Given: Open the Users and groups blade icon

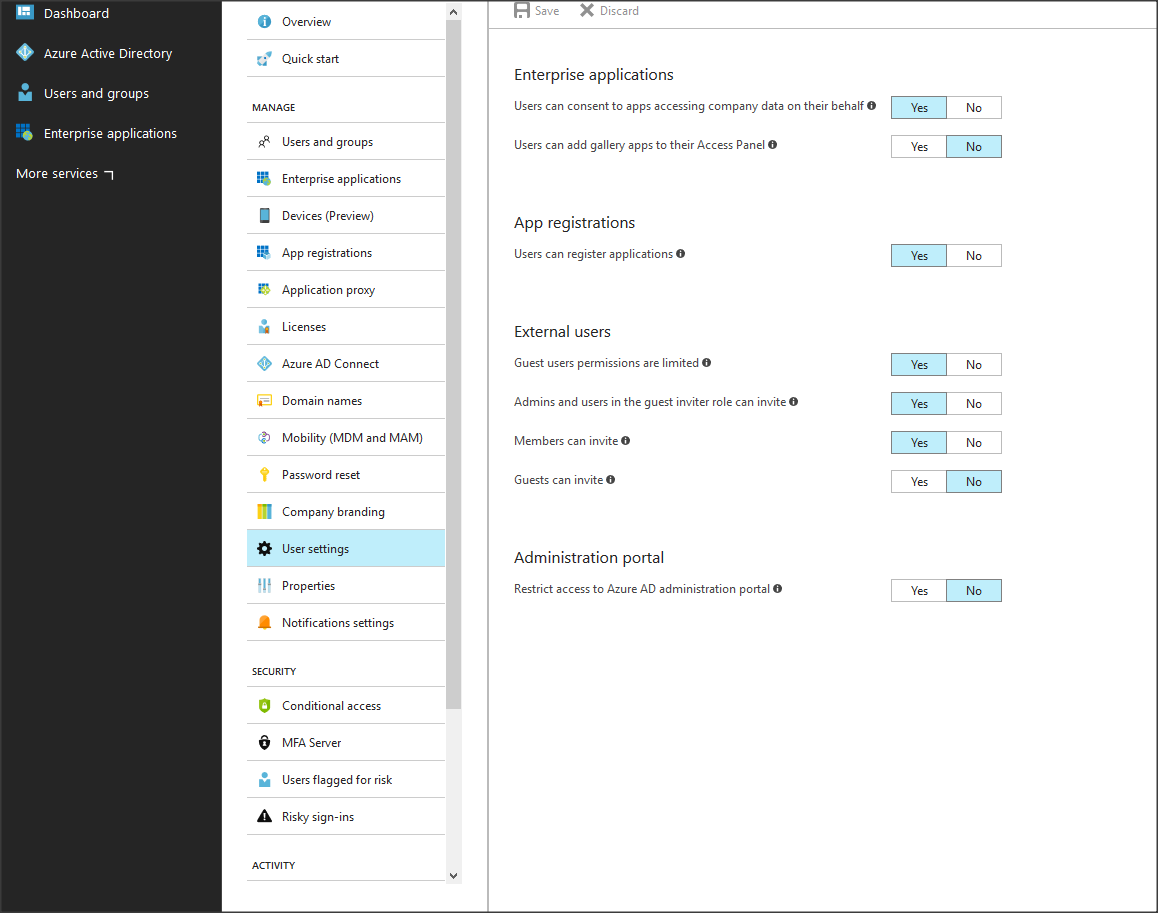Looking at the screenshot, I should pos(264,141).
